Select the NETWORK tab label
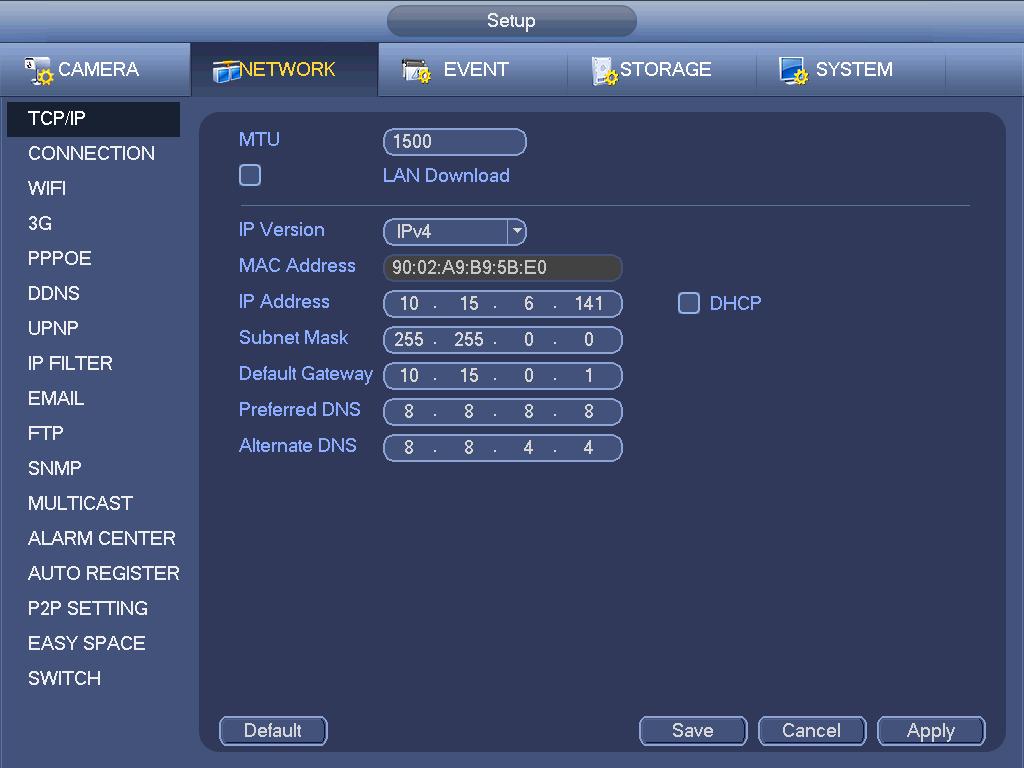The image size is (1024, 768). coord(287,69)
